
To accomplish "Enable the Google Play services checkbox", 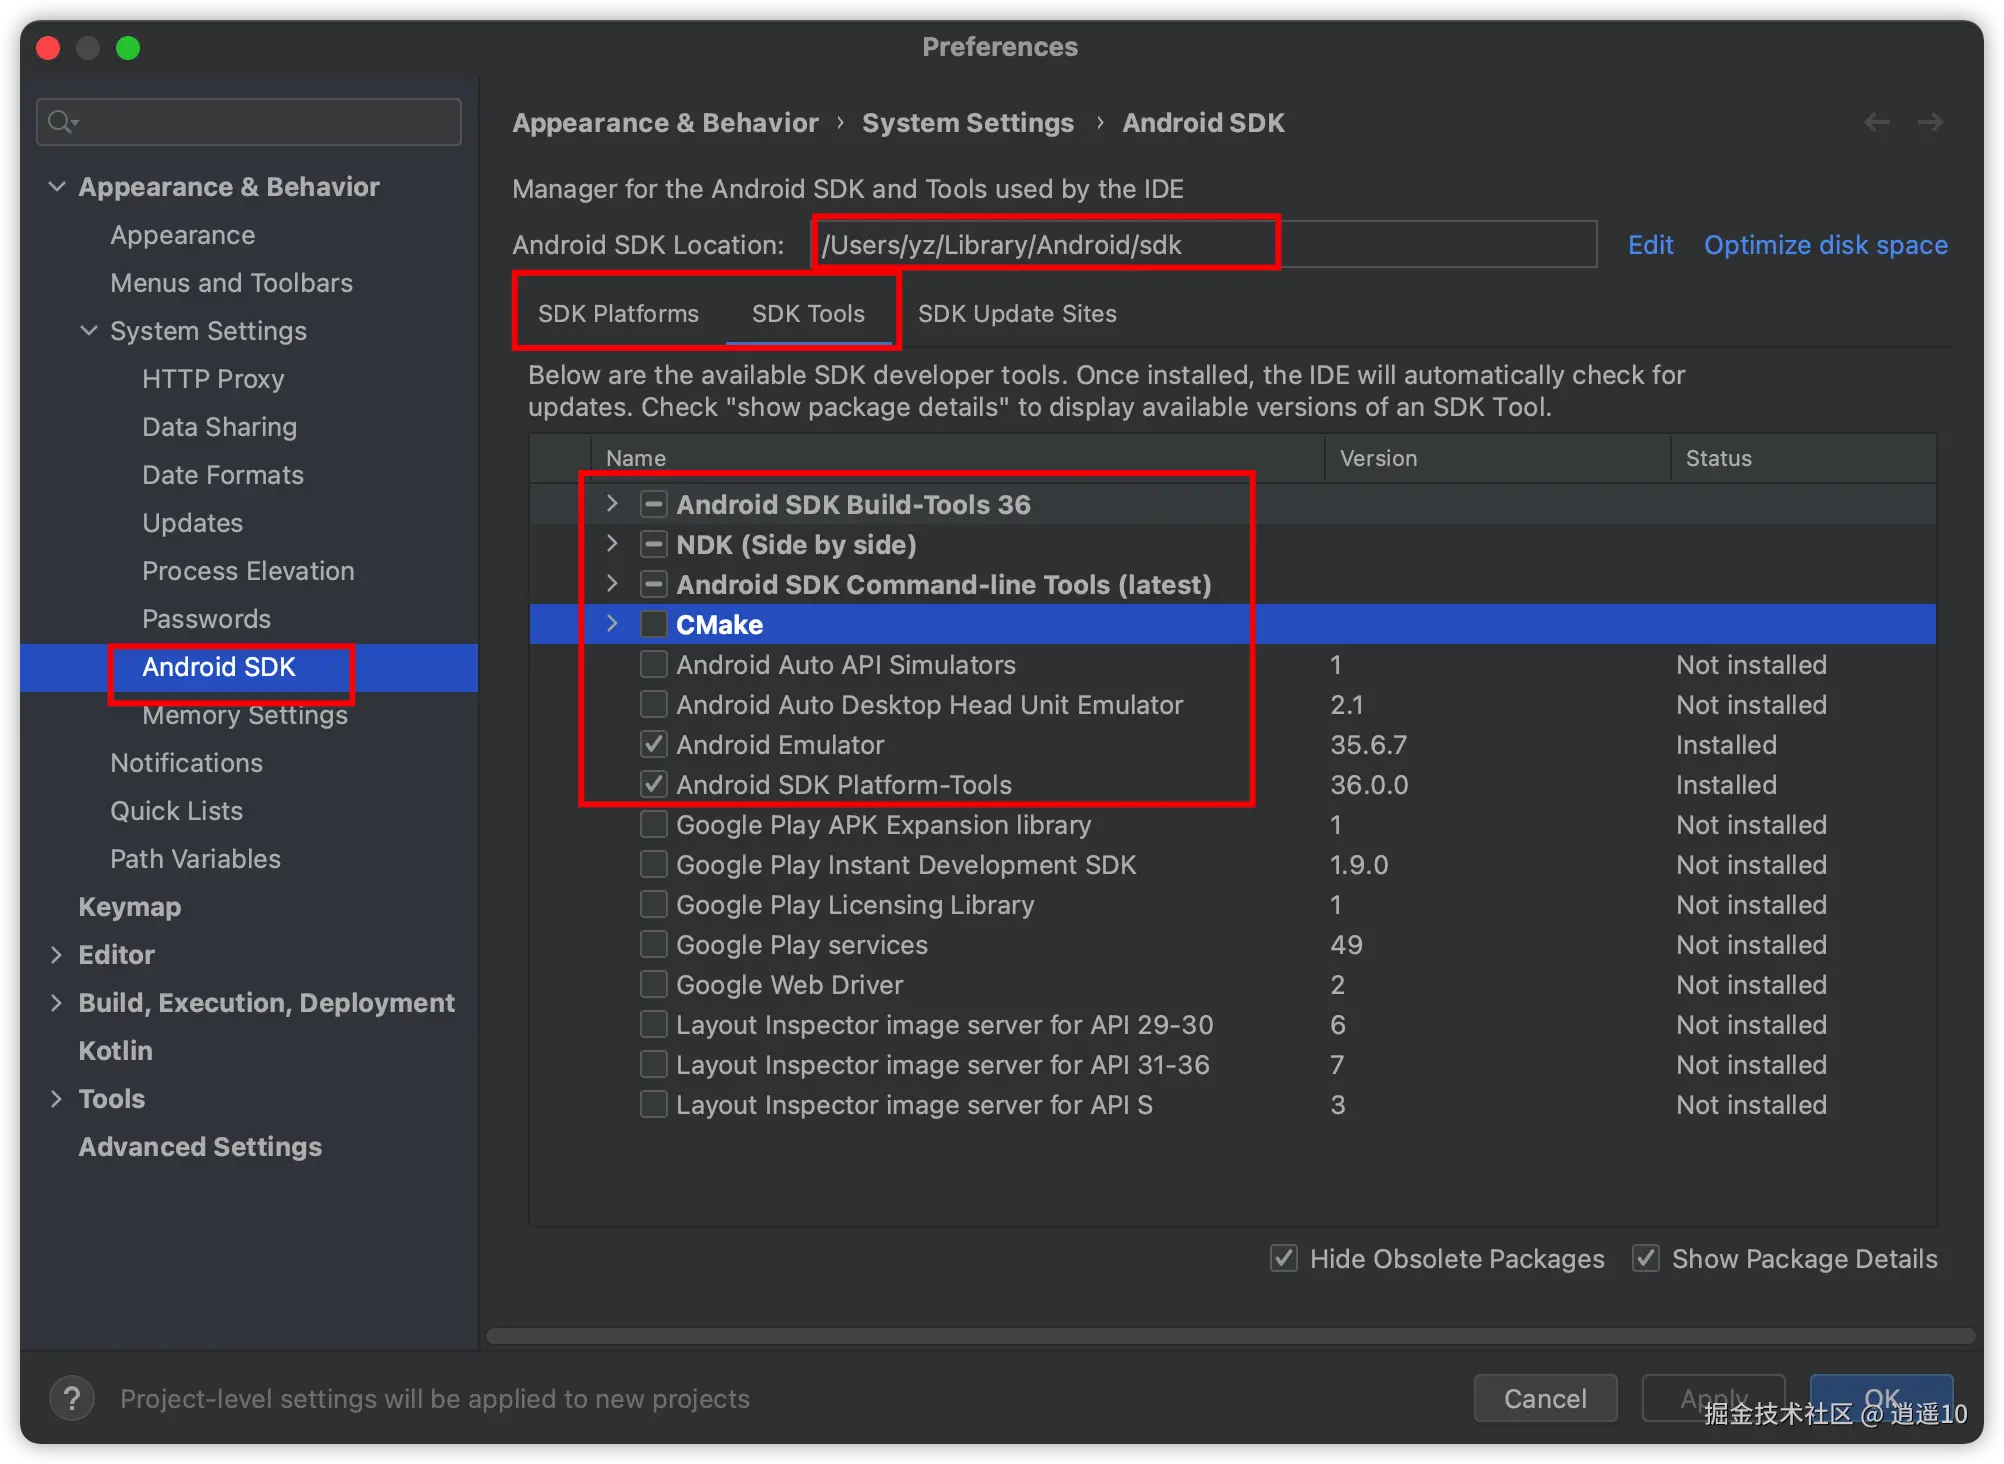I will click(x=654, y=945).
